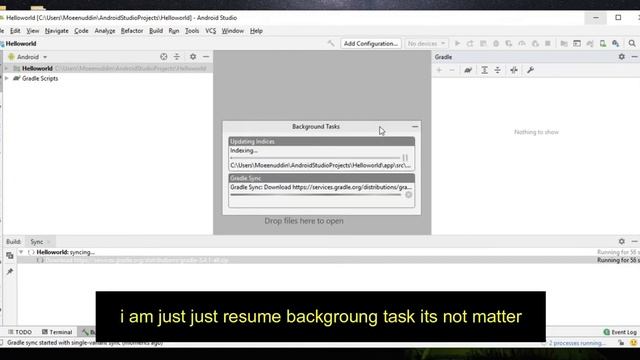Open the Run menu
Image resolution: width=640 pixels, height=360 pixels.
pos(174,31)
